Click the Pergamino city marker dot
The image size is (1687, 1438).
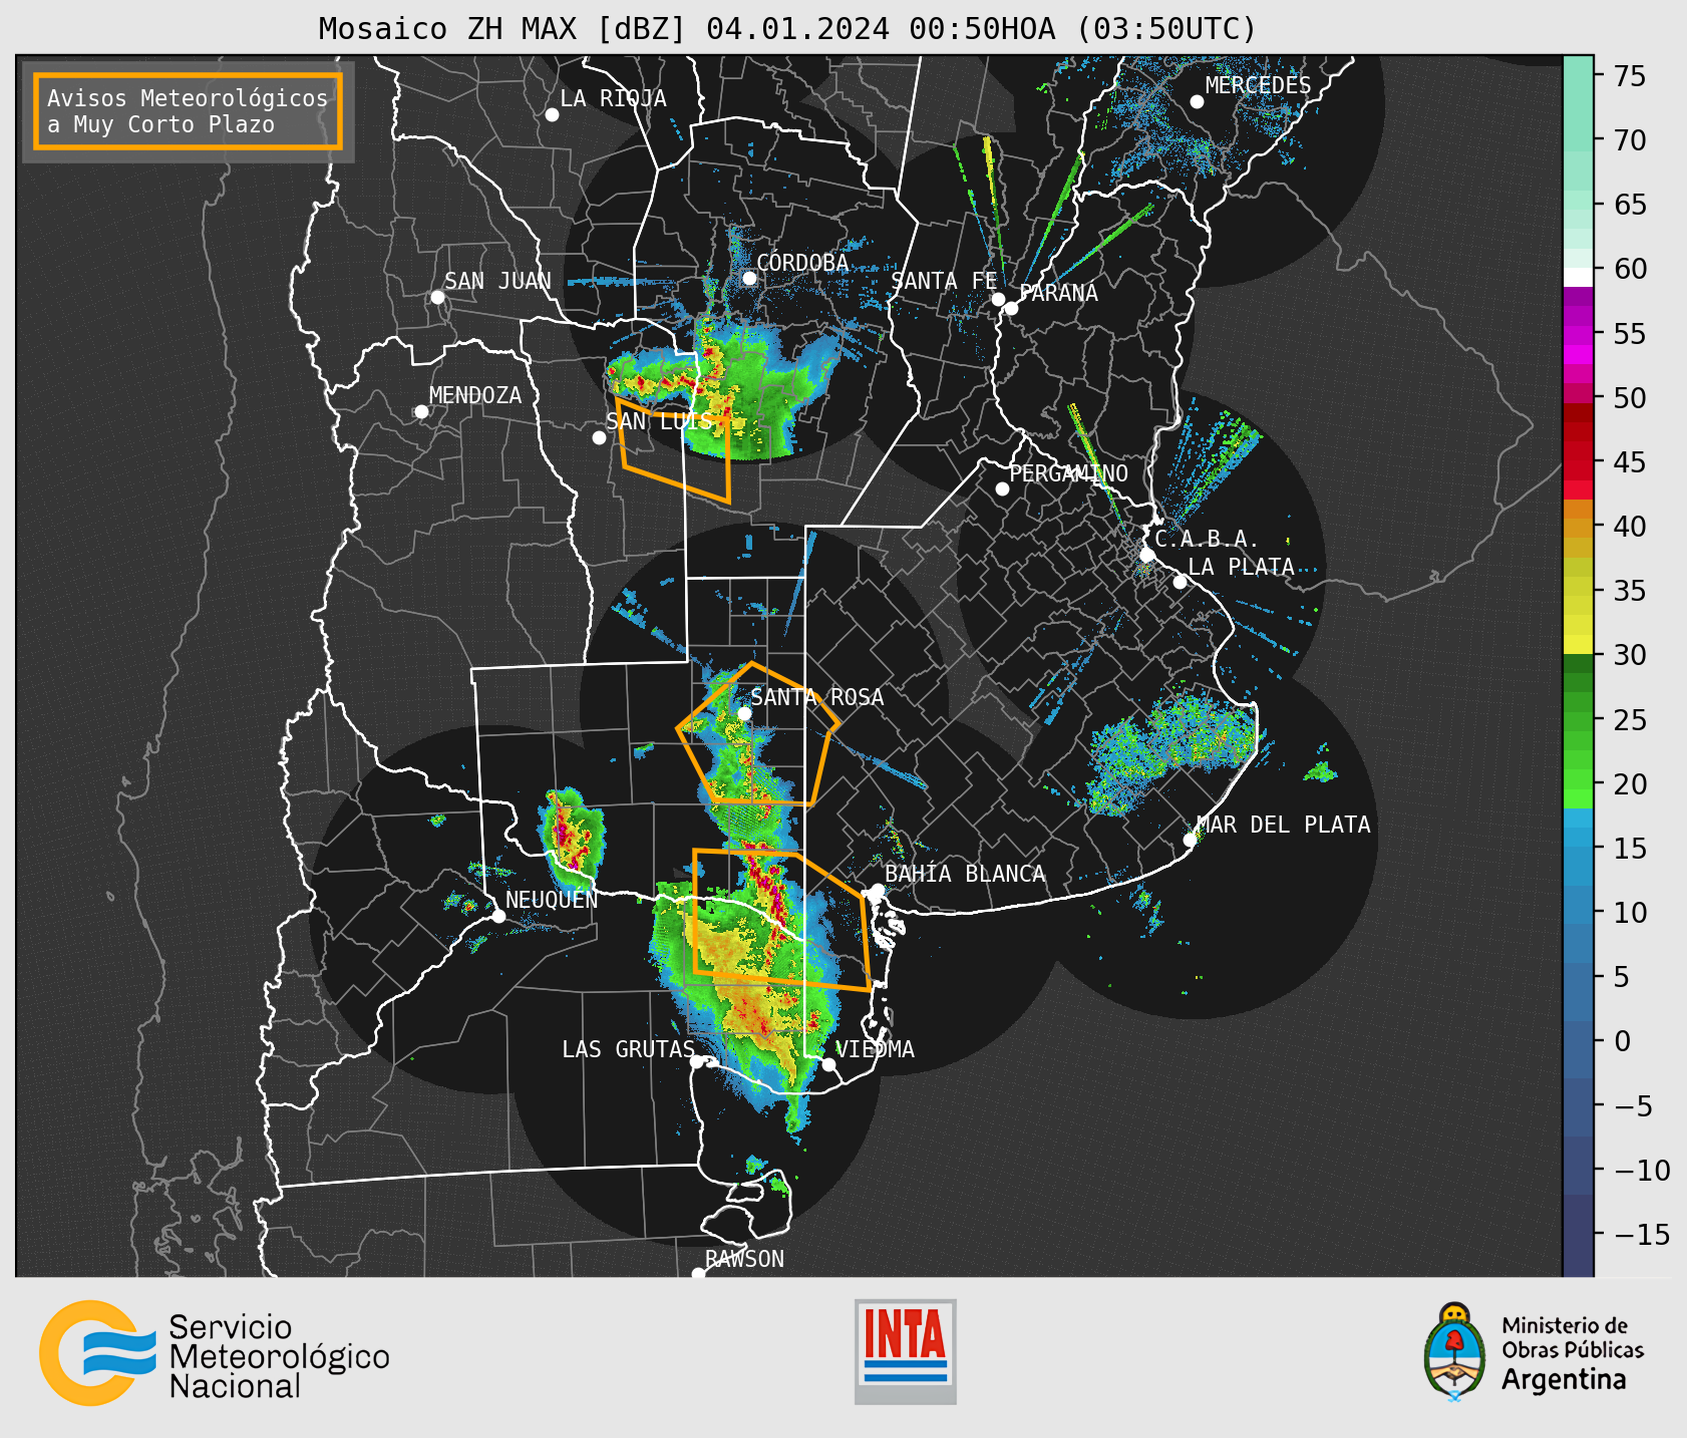coord(1002,489)
